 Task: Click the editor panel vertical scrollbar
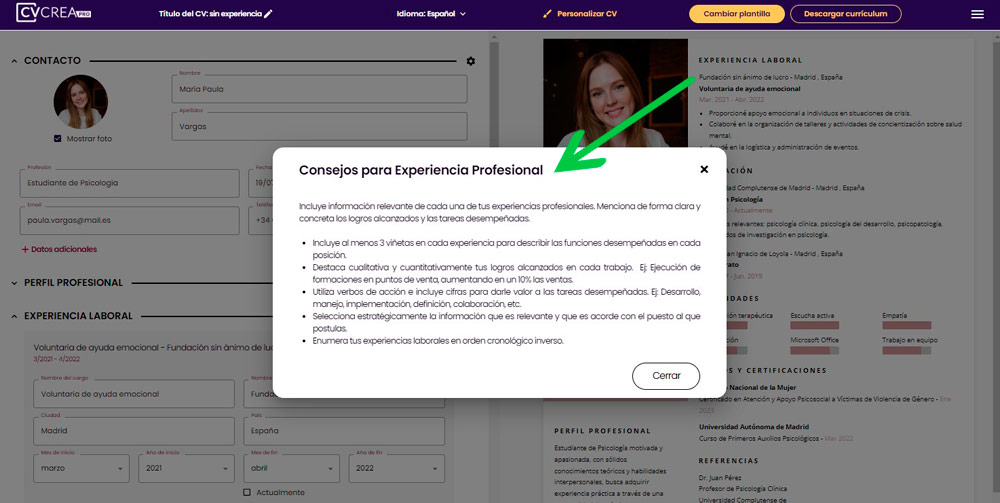point(494,268)
